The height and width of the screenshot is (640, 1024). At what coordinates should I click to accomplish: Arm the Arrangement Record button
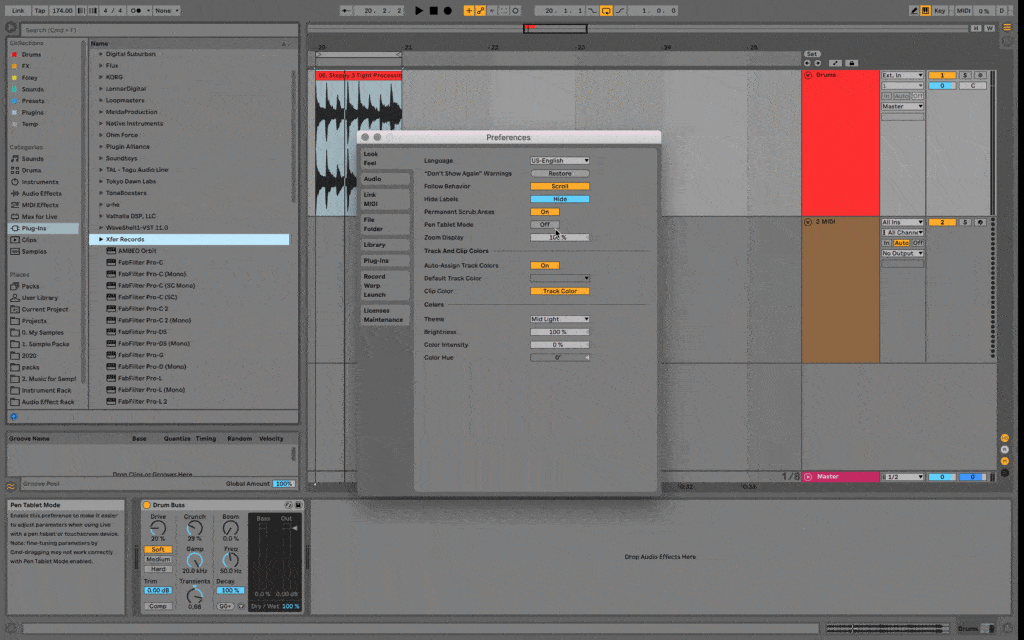448,10
